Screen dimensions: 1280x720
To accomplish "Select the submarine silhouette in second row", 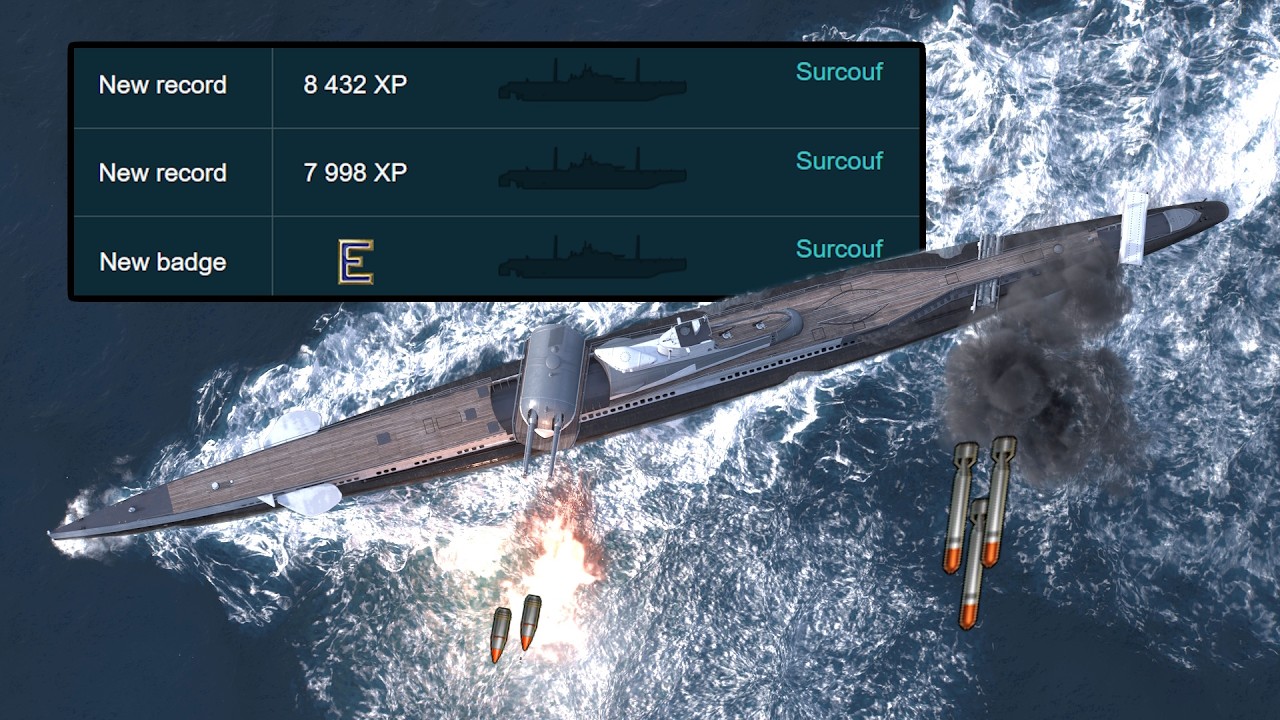I will pyautogui.click(x=592, y=169).
